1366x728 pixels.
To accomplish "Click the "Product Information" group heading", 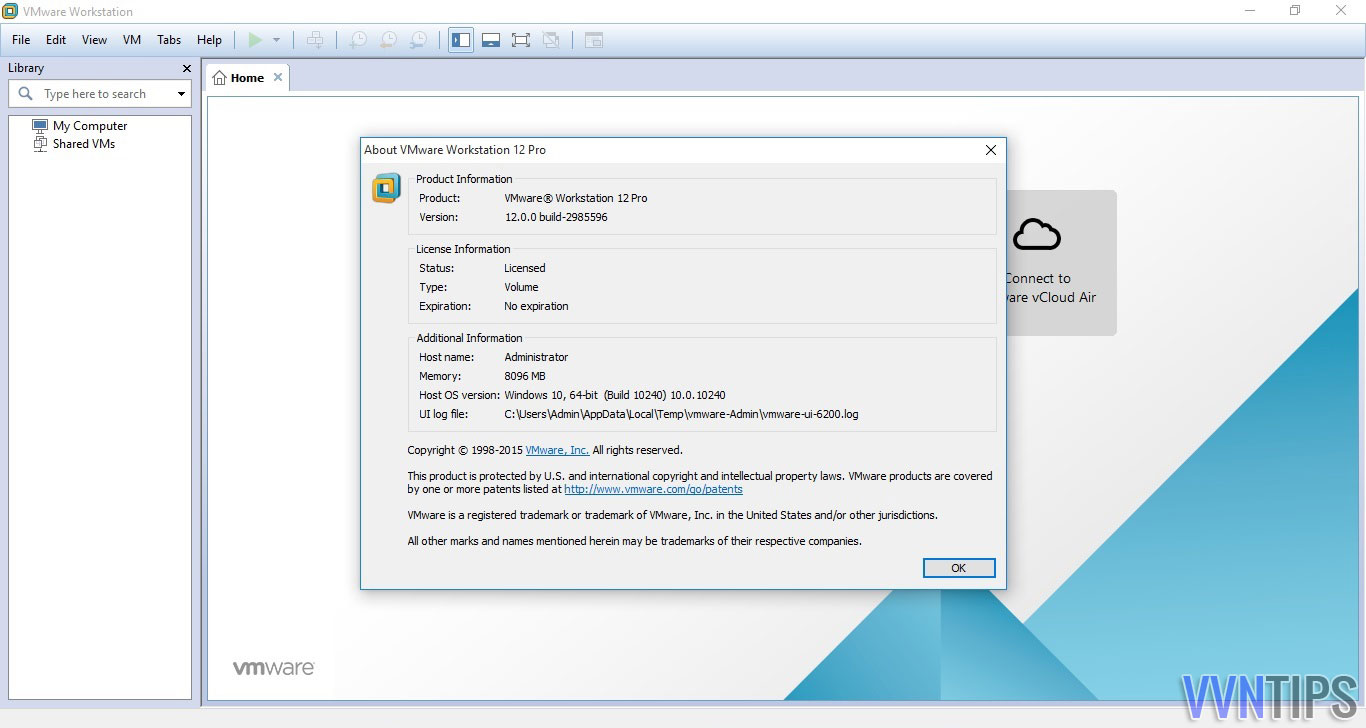I will [464, 179].
